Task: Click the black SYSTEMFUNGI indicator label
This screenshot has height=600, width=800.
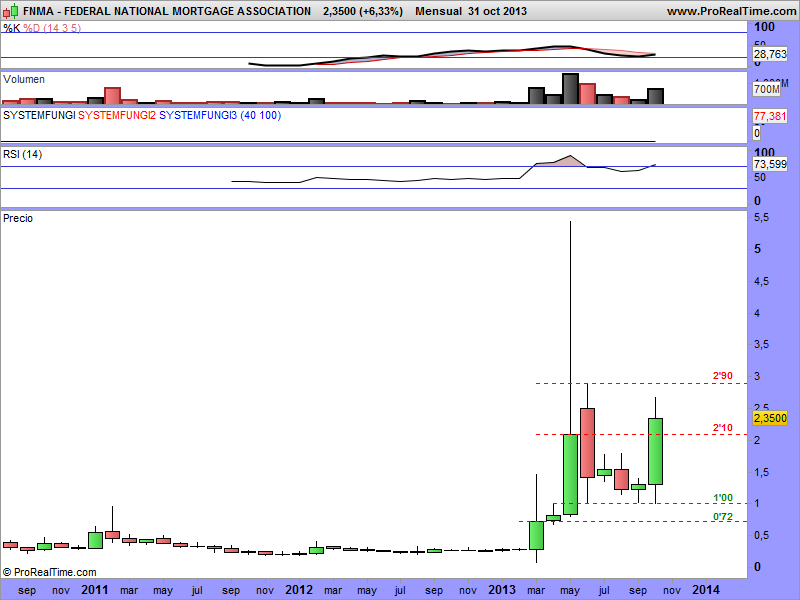Action: coord(39,115)
